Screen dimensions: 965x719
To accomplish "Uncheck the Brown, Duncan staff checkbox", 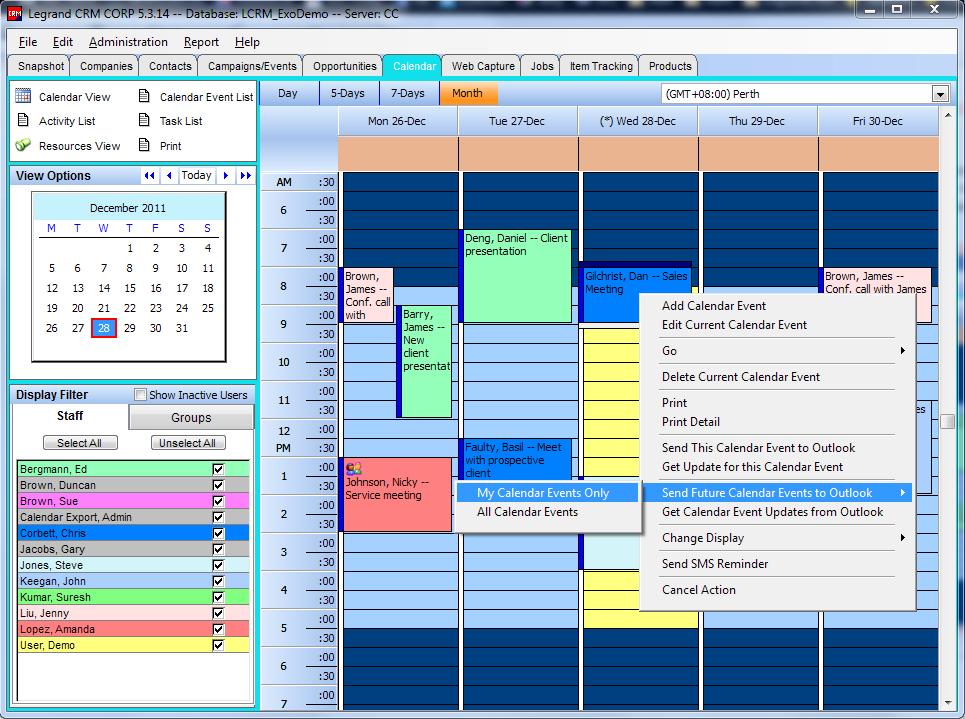I will coord(218,485).
